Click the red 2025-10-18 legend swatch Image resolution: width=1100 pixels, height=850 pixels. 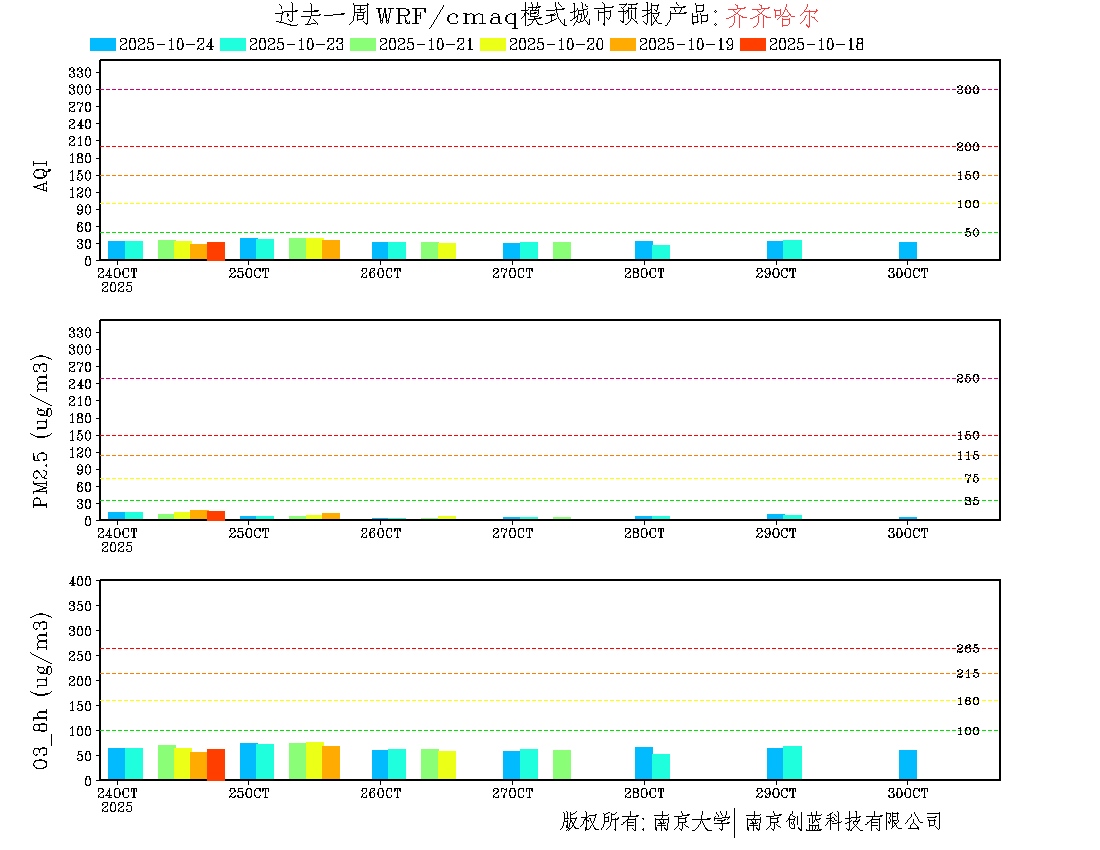[x=753, y=44]
